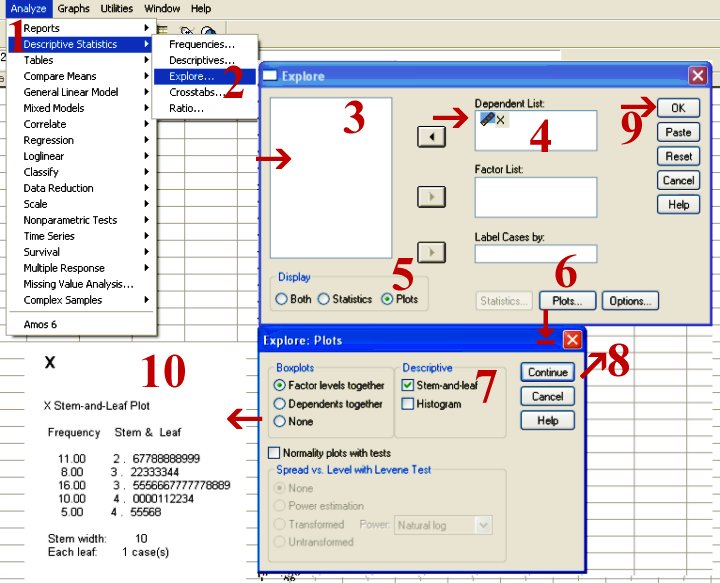Click Cancel in Explore: Plots dialog

tap(547, 397)
